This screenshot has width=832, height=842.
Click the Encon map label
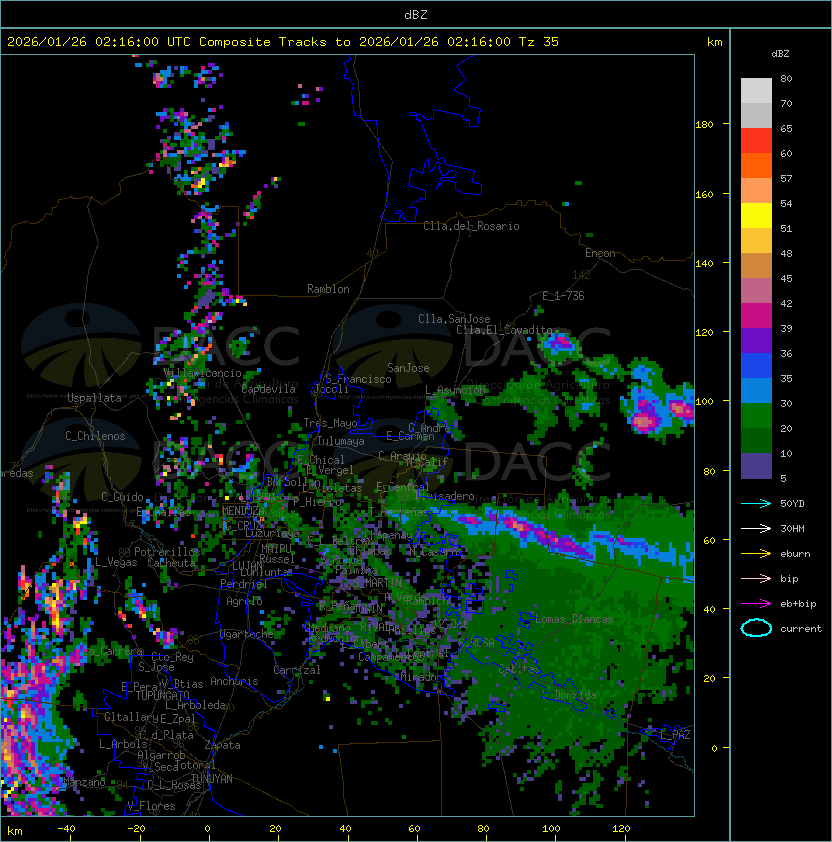[600, 253]
